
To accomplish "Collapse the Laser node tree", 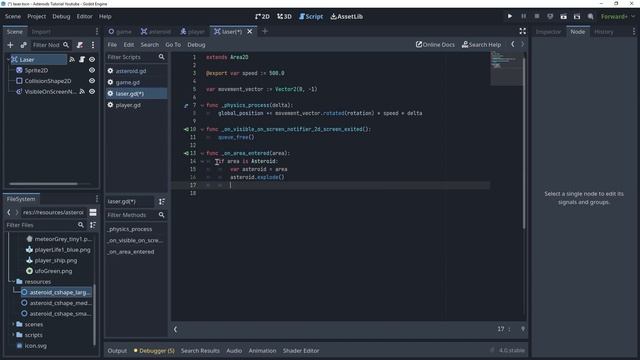I will click(8, 60).
